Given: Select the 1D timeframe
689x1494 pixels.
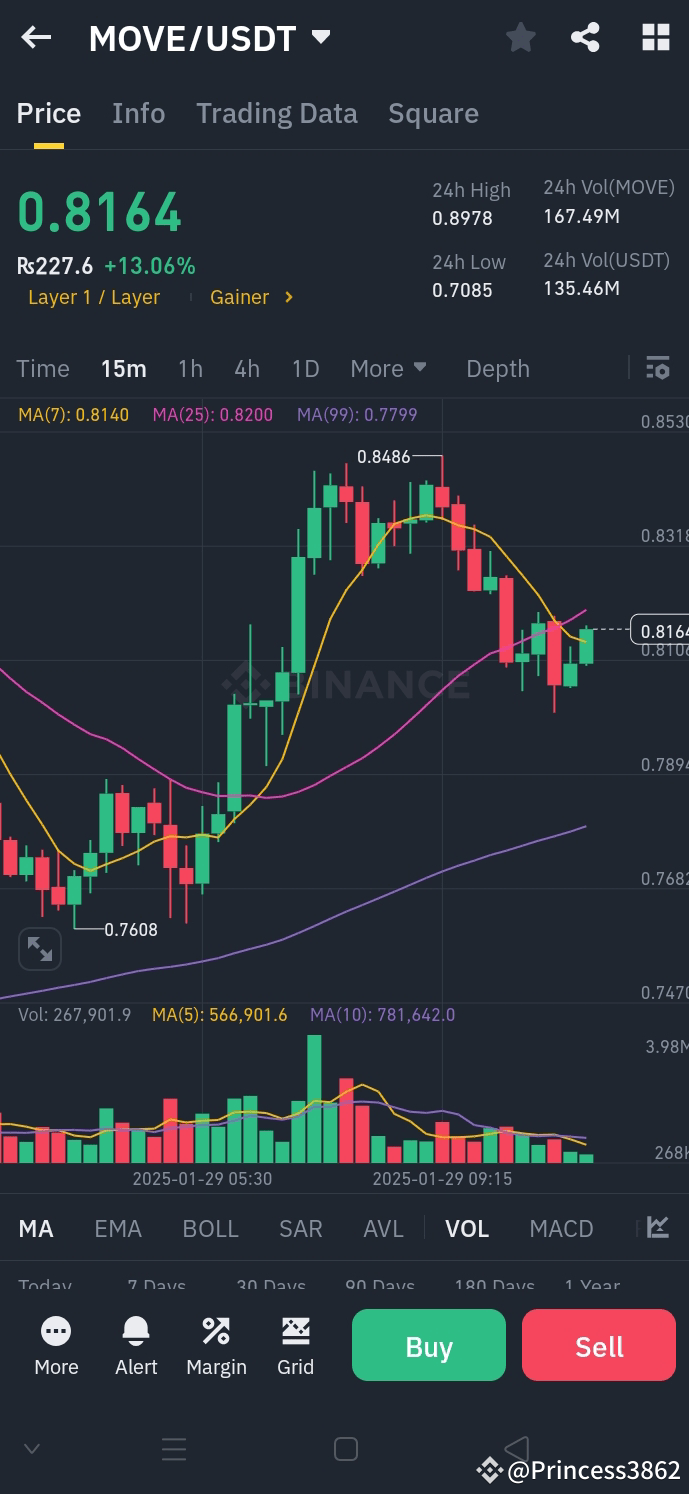Looking at the screenshot, I should [305, 368].
